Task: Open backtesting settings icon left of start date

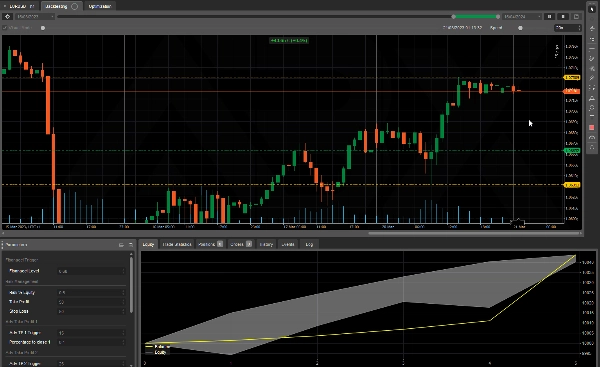Action: coord(7,16)
